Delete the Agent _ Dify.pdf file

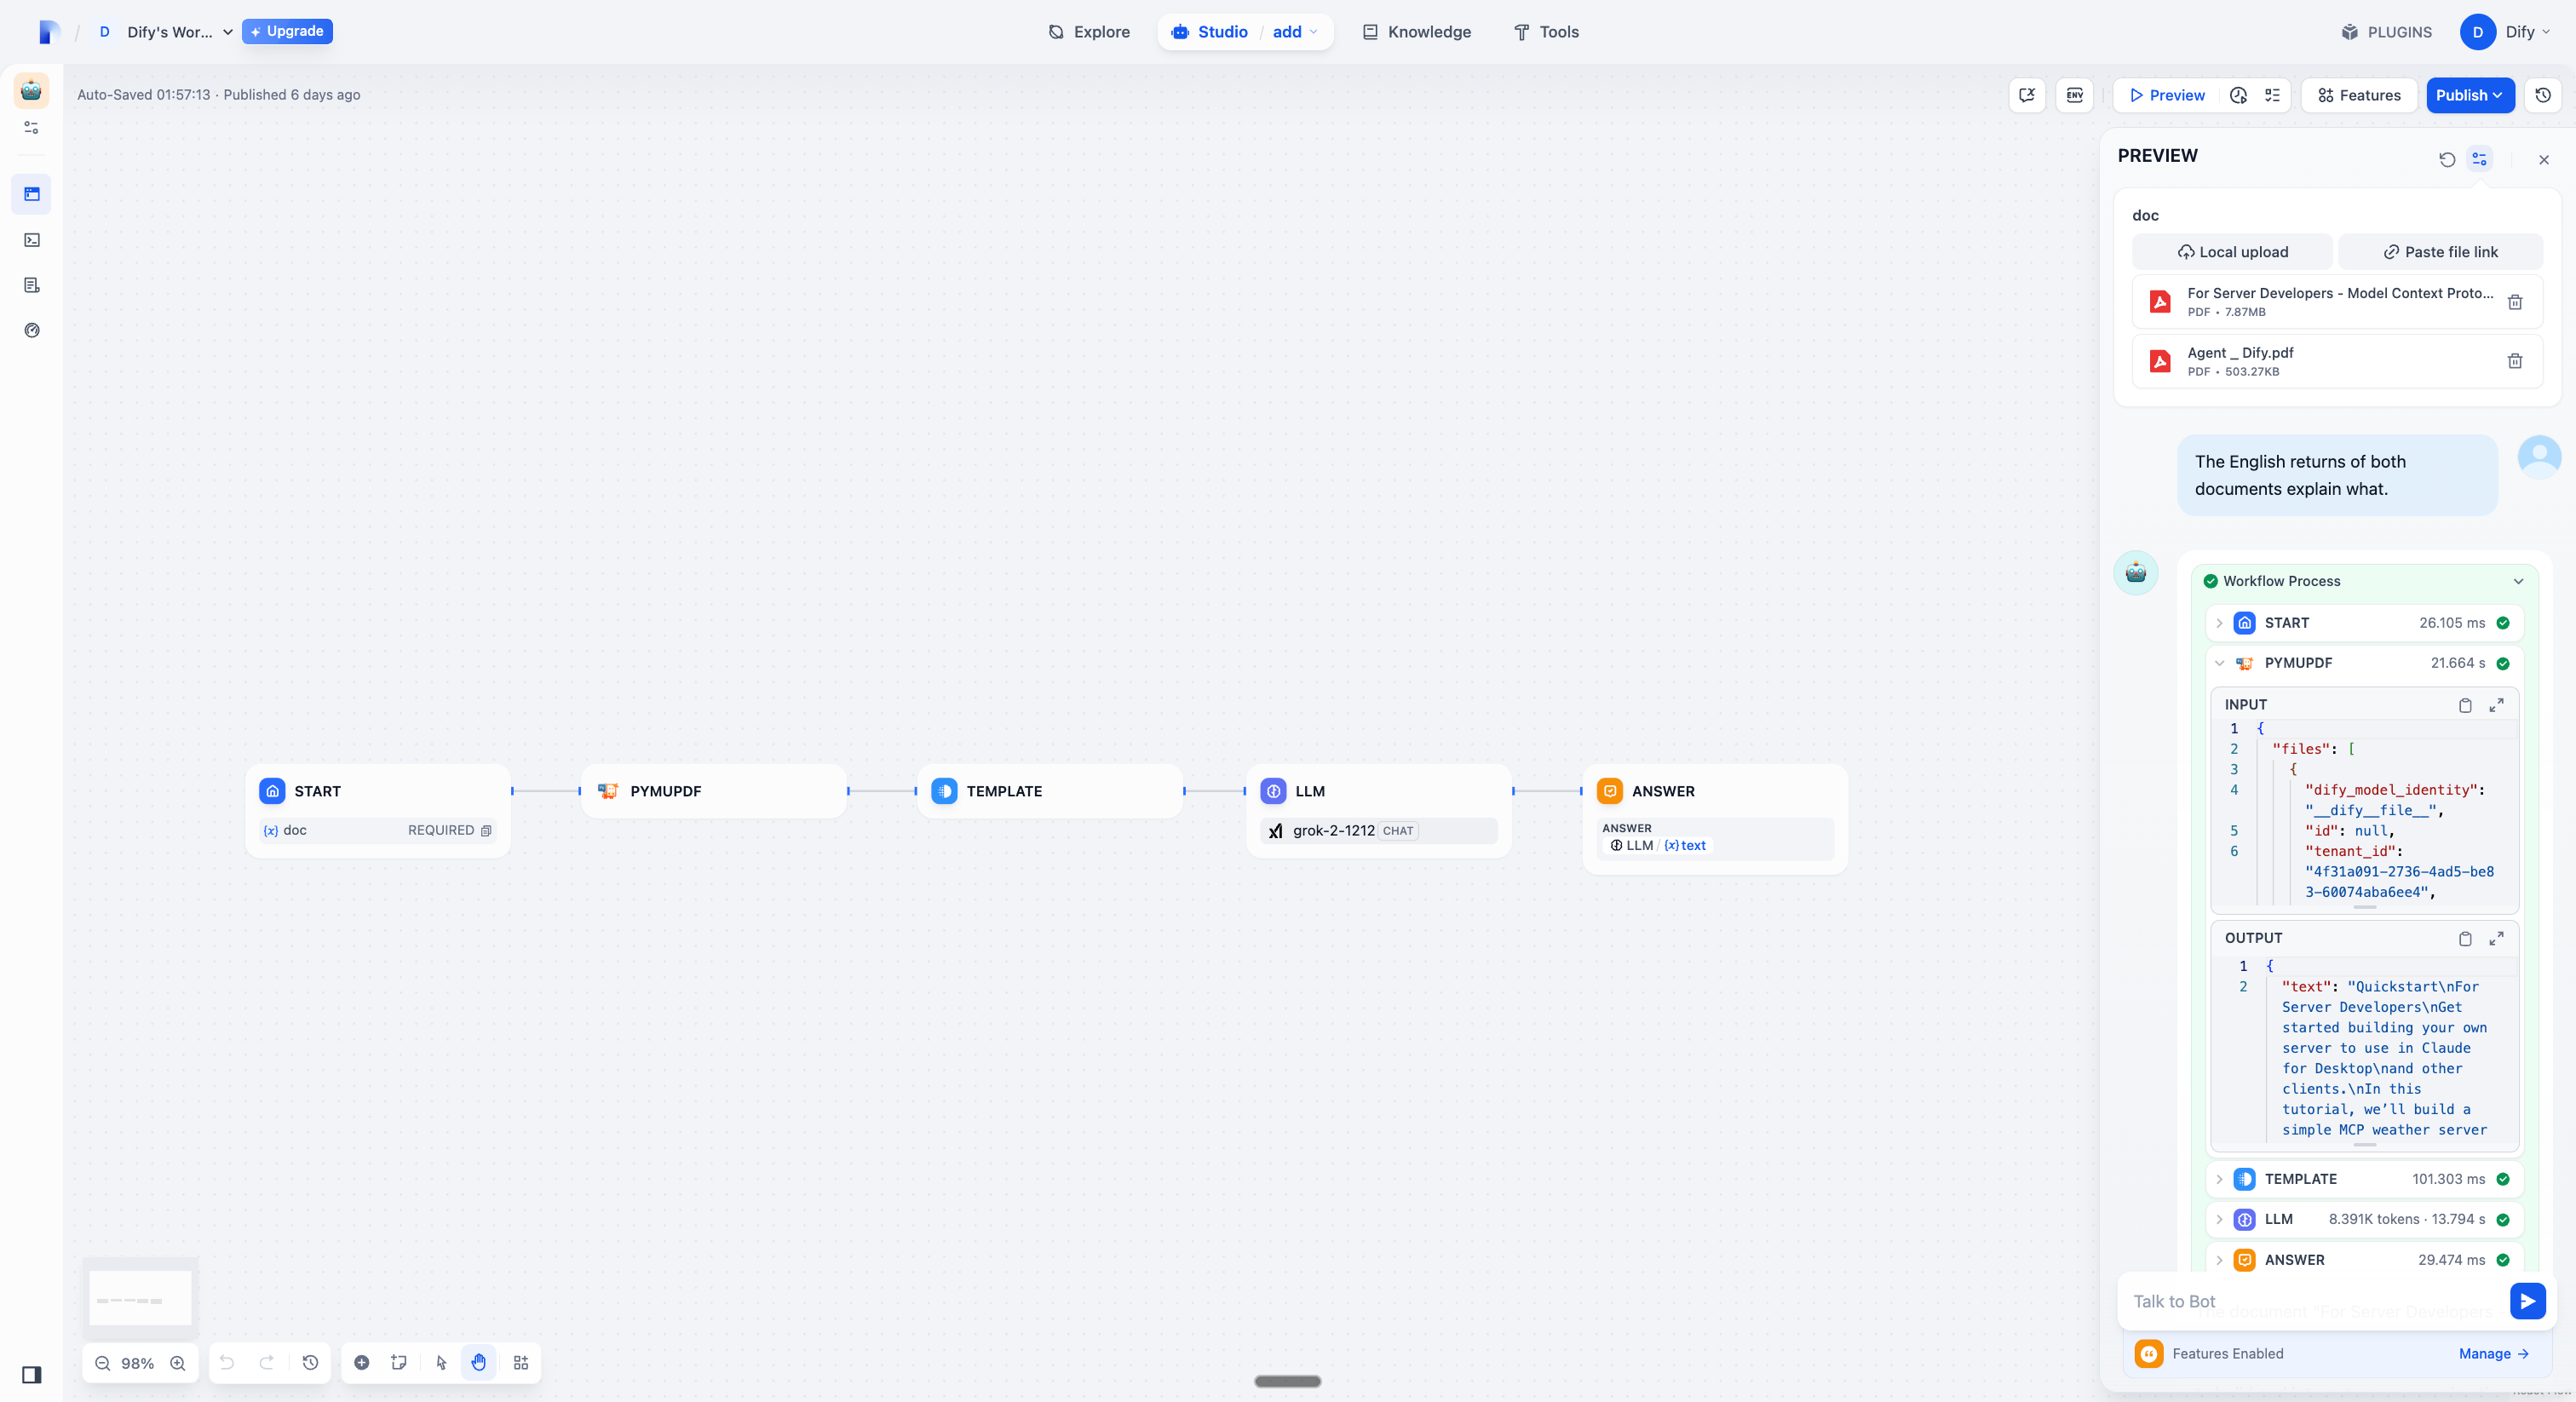pyautogui.click(x=2514, y=361)
